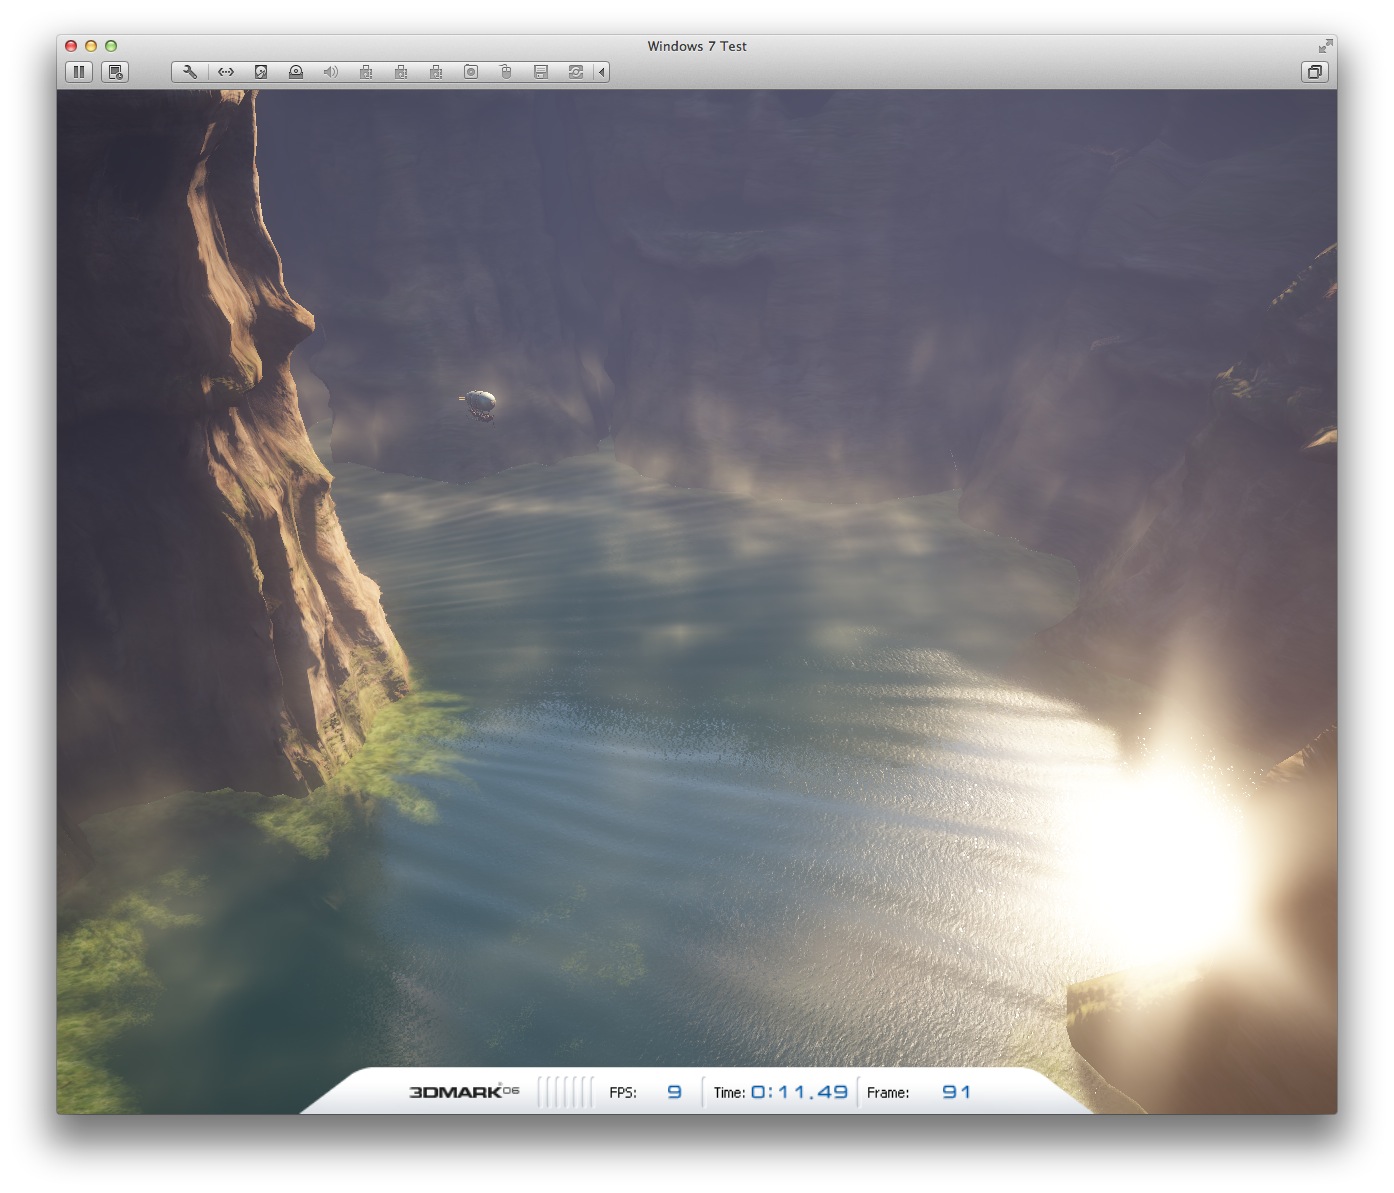Click the floppy disk device icon
This screenshot has height=1193, width=1394.
pyautogui.click(x=541, y=72)
